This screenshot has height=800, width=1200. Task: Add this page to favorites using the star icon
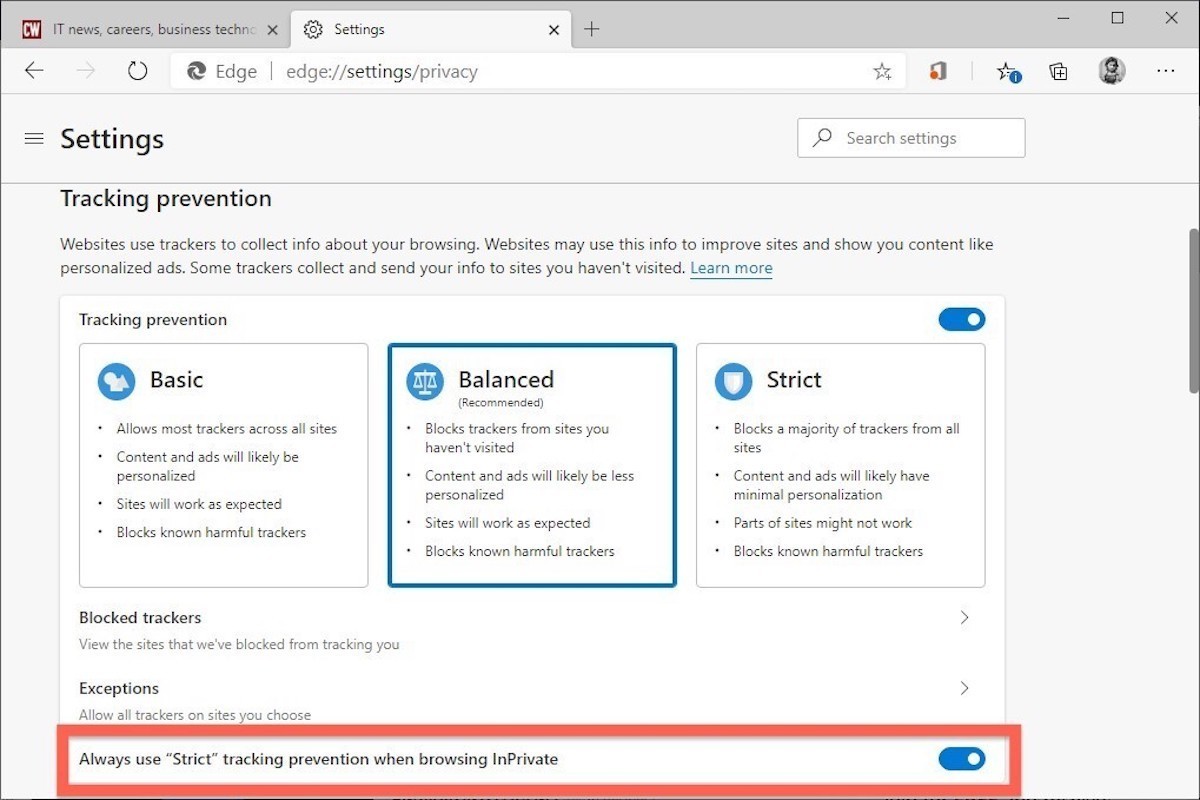tap(882, 71)
